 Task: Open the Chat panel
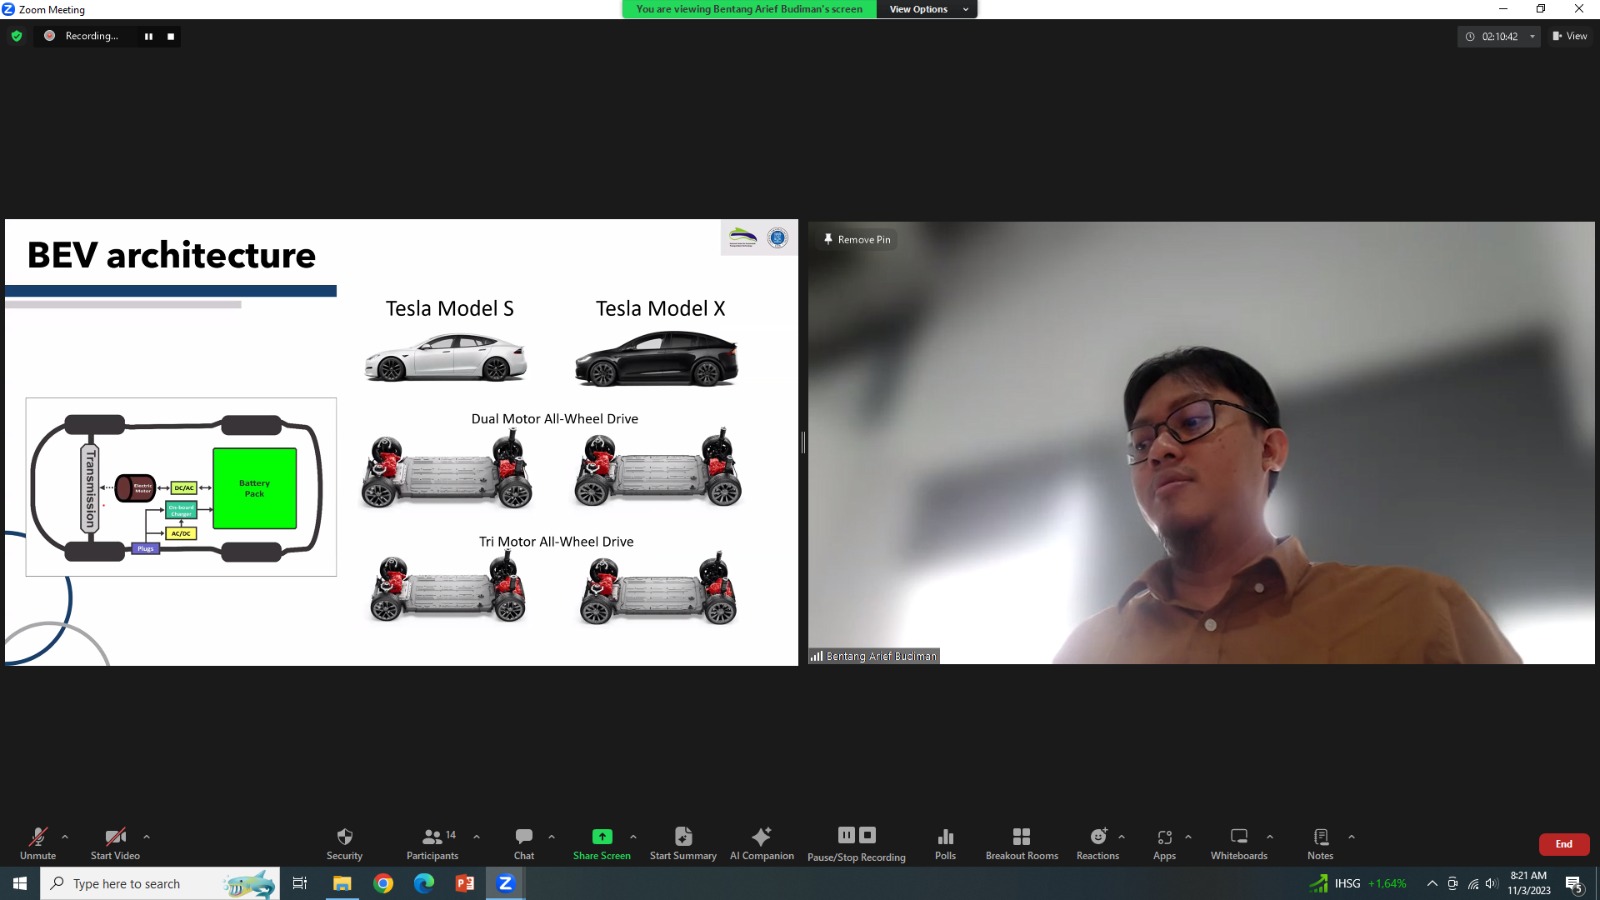(x=524, y=843)
